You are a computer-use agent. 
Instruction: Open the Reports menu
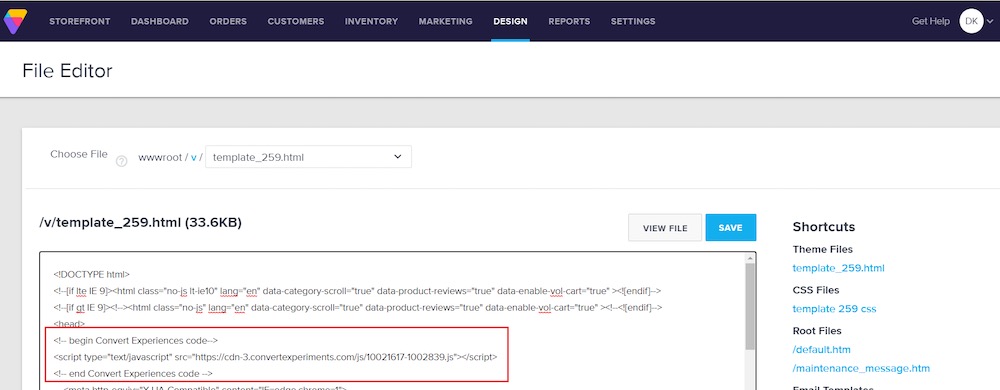coord(569,22)
